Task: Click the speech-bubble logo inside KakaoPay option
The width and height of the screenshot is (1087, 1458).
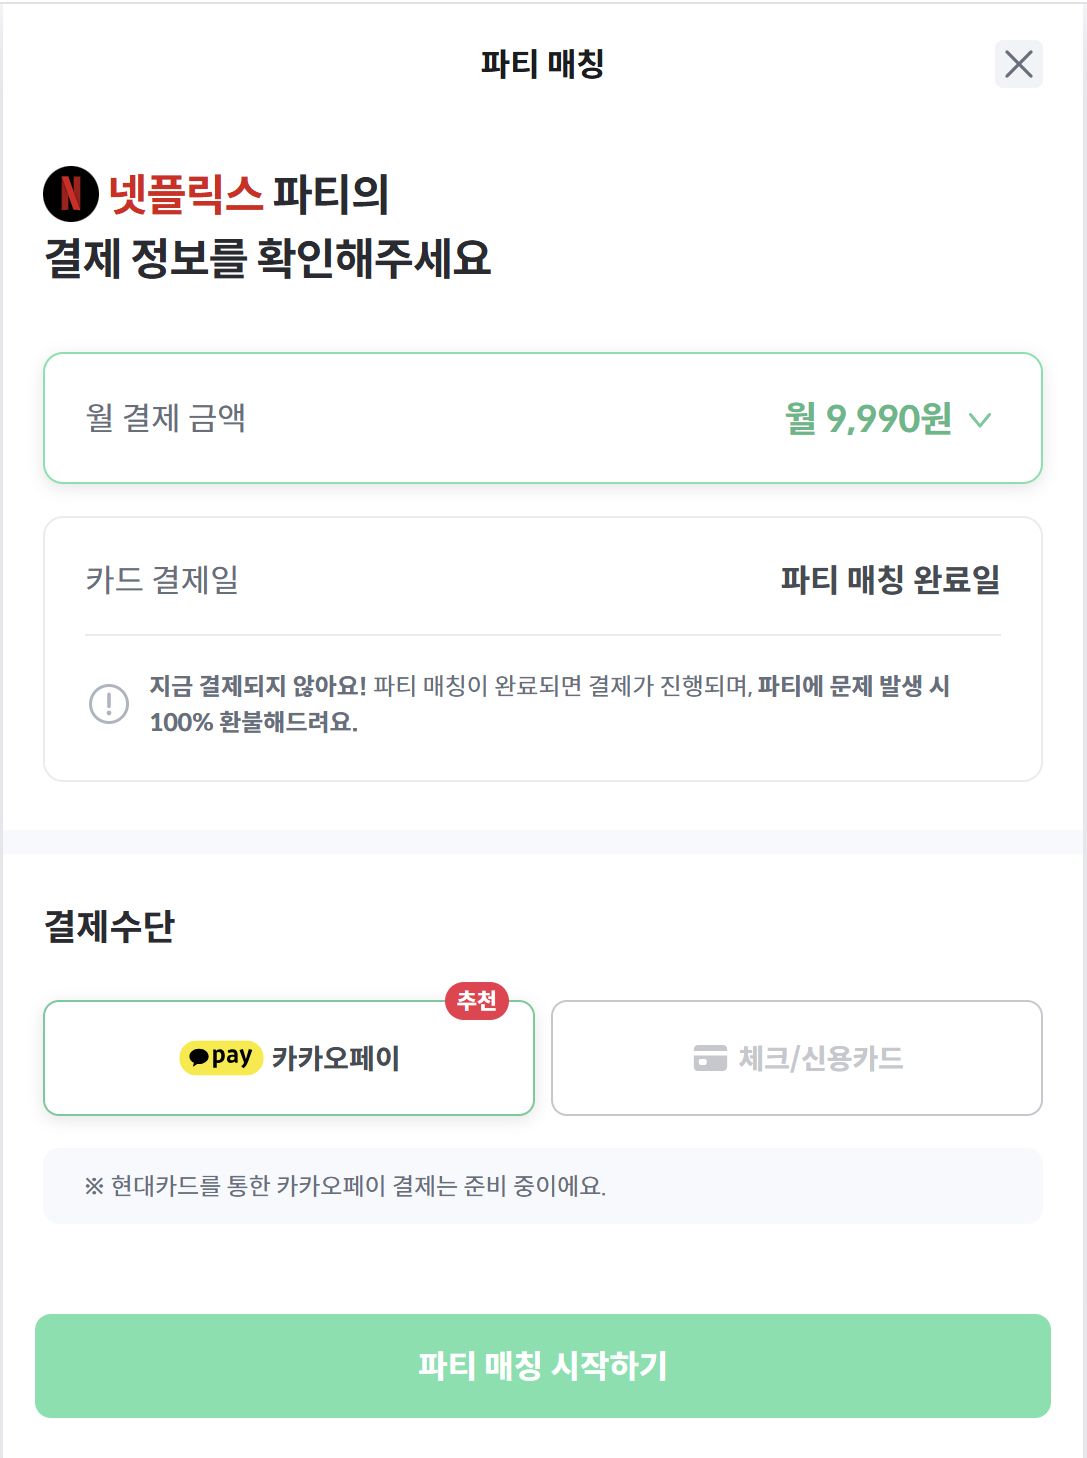Action: tap(200, 1056)
